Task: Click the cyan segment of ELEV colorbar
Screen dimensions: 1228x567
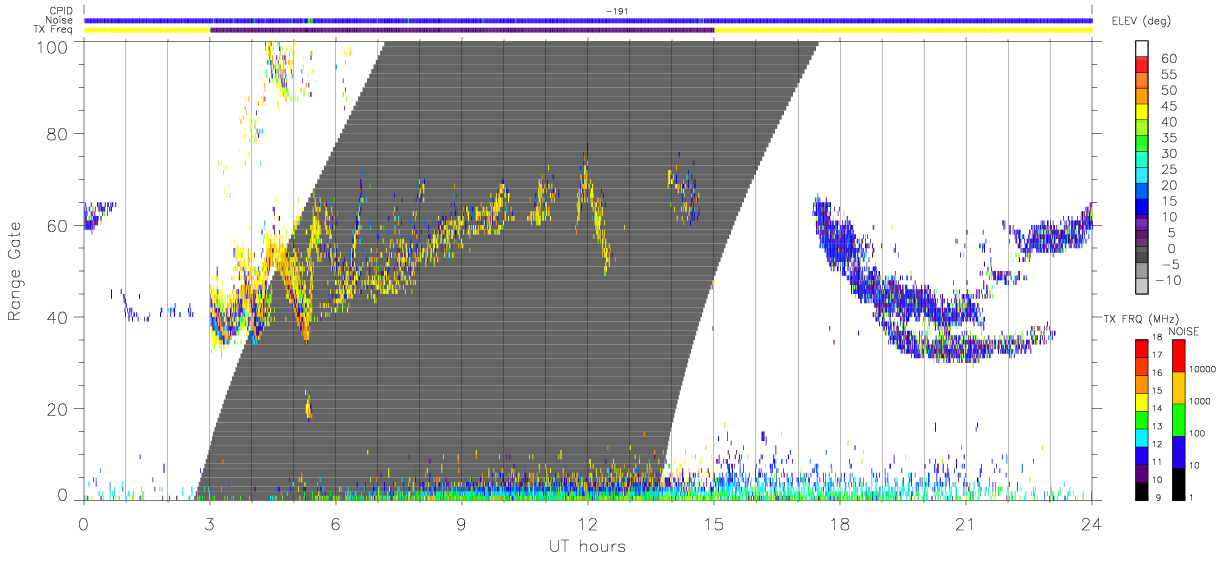Action: point(1144,177)
